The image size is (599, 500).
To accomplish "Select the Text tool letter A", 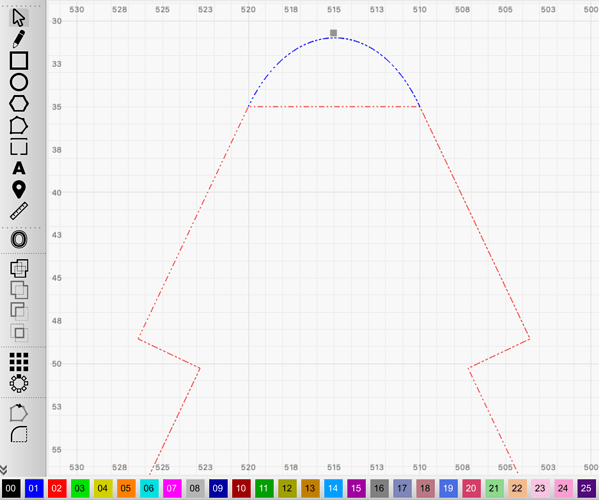I will pyautogui.click(x=19, y=168).
